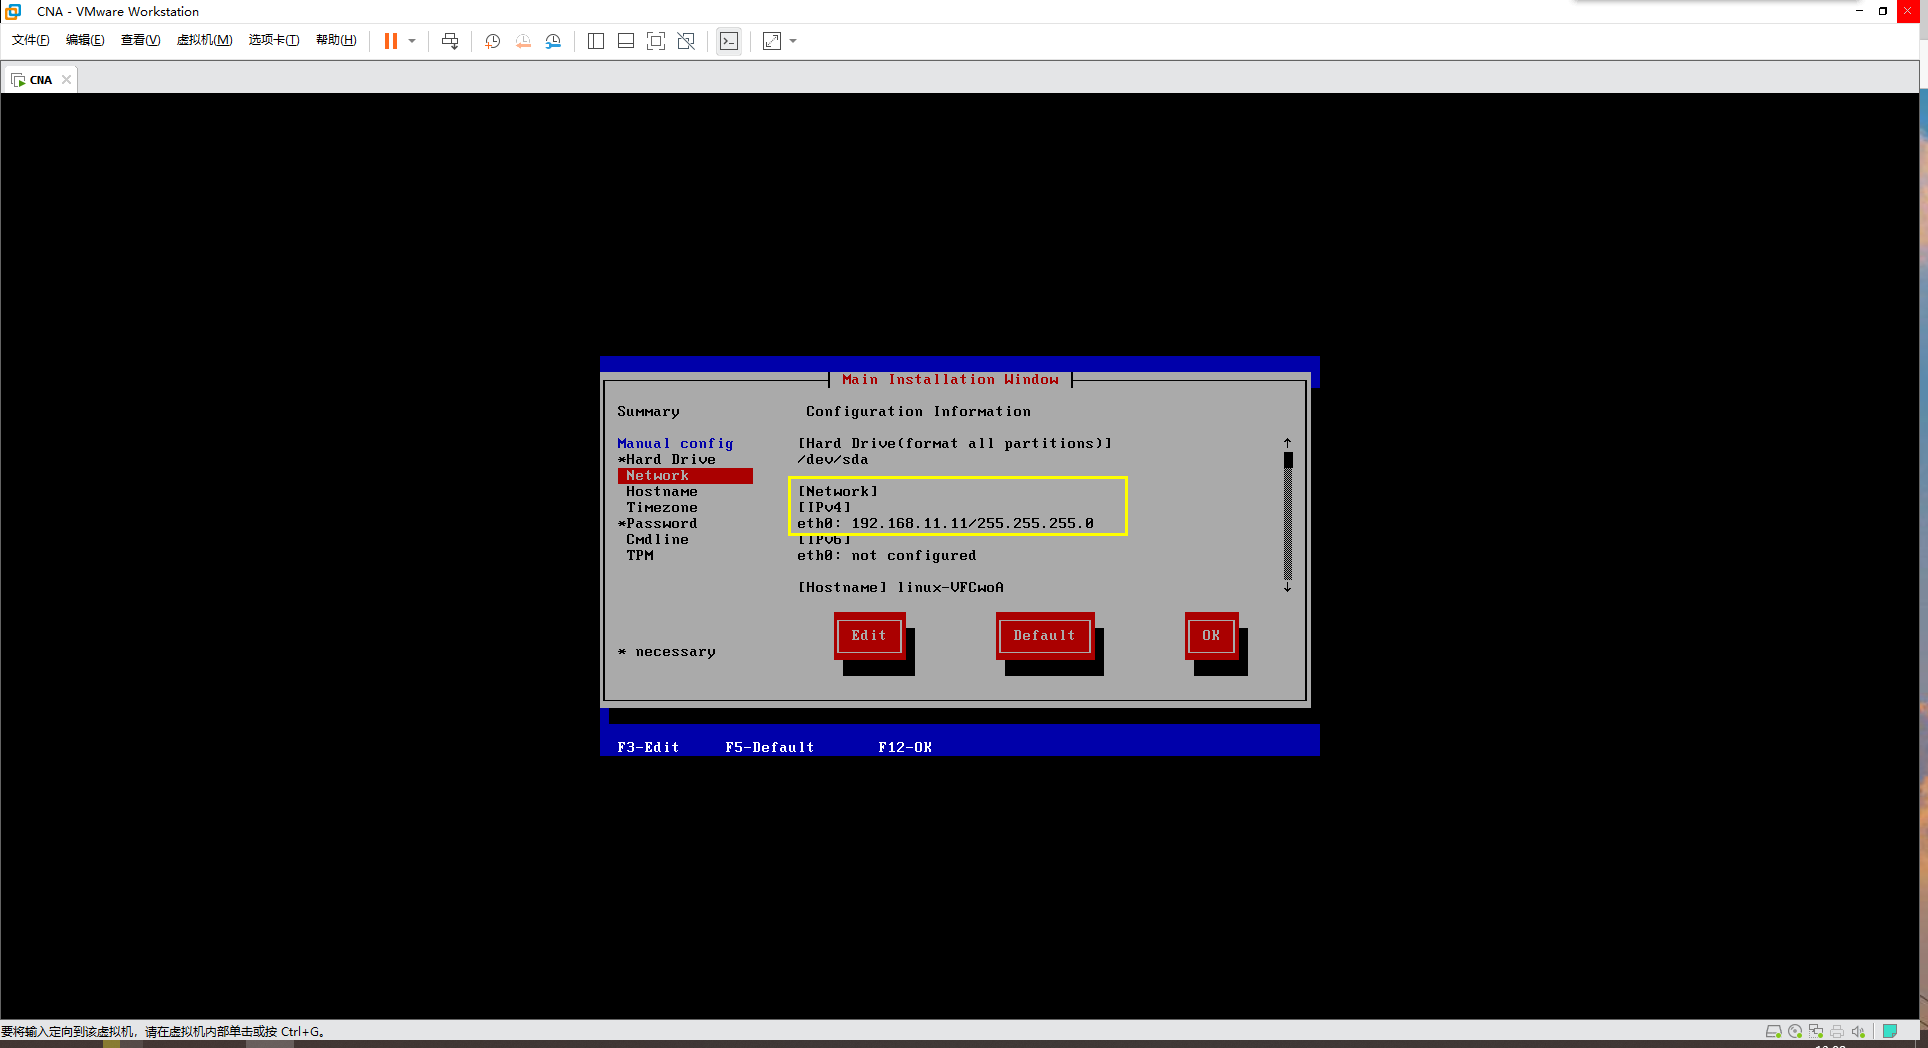
Task: Click the hard disk status bar icon
Action: click(x=1774, y=1031)
